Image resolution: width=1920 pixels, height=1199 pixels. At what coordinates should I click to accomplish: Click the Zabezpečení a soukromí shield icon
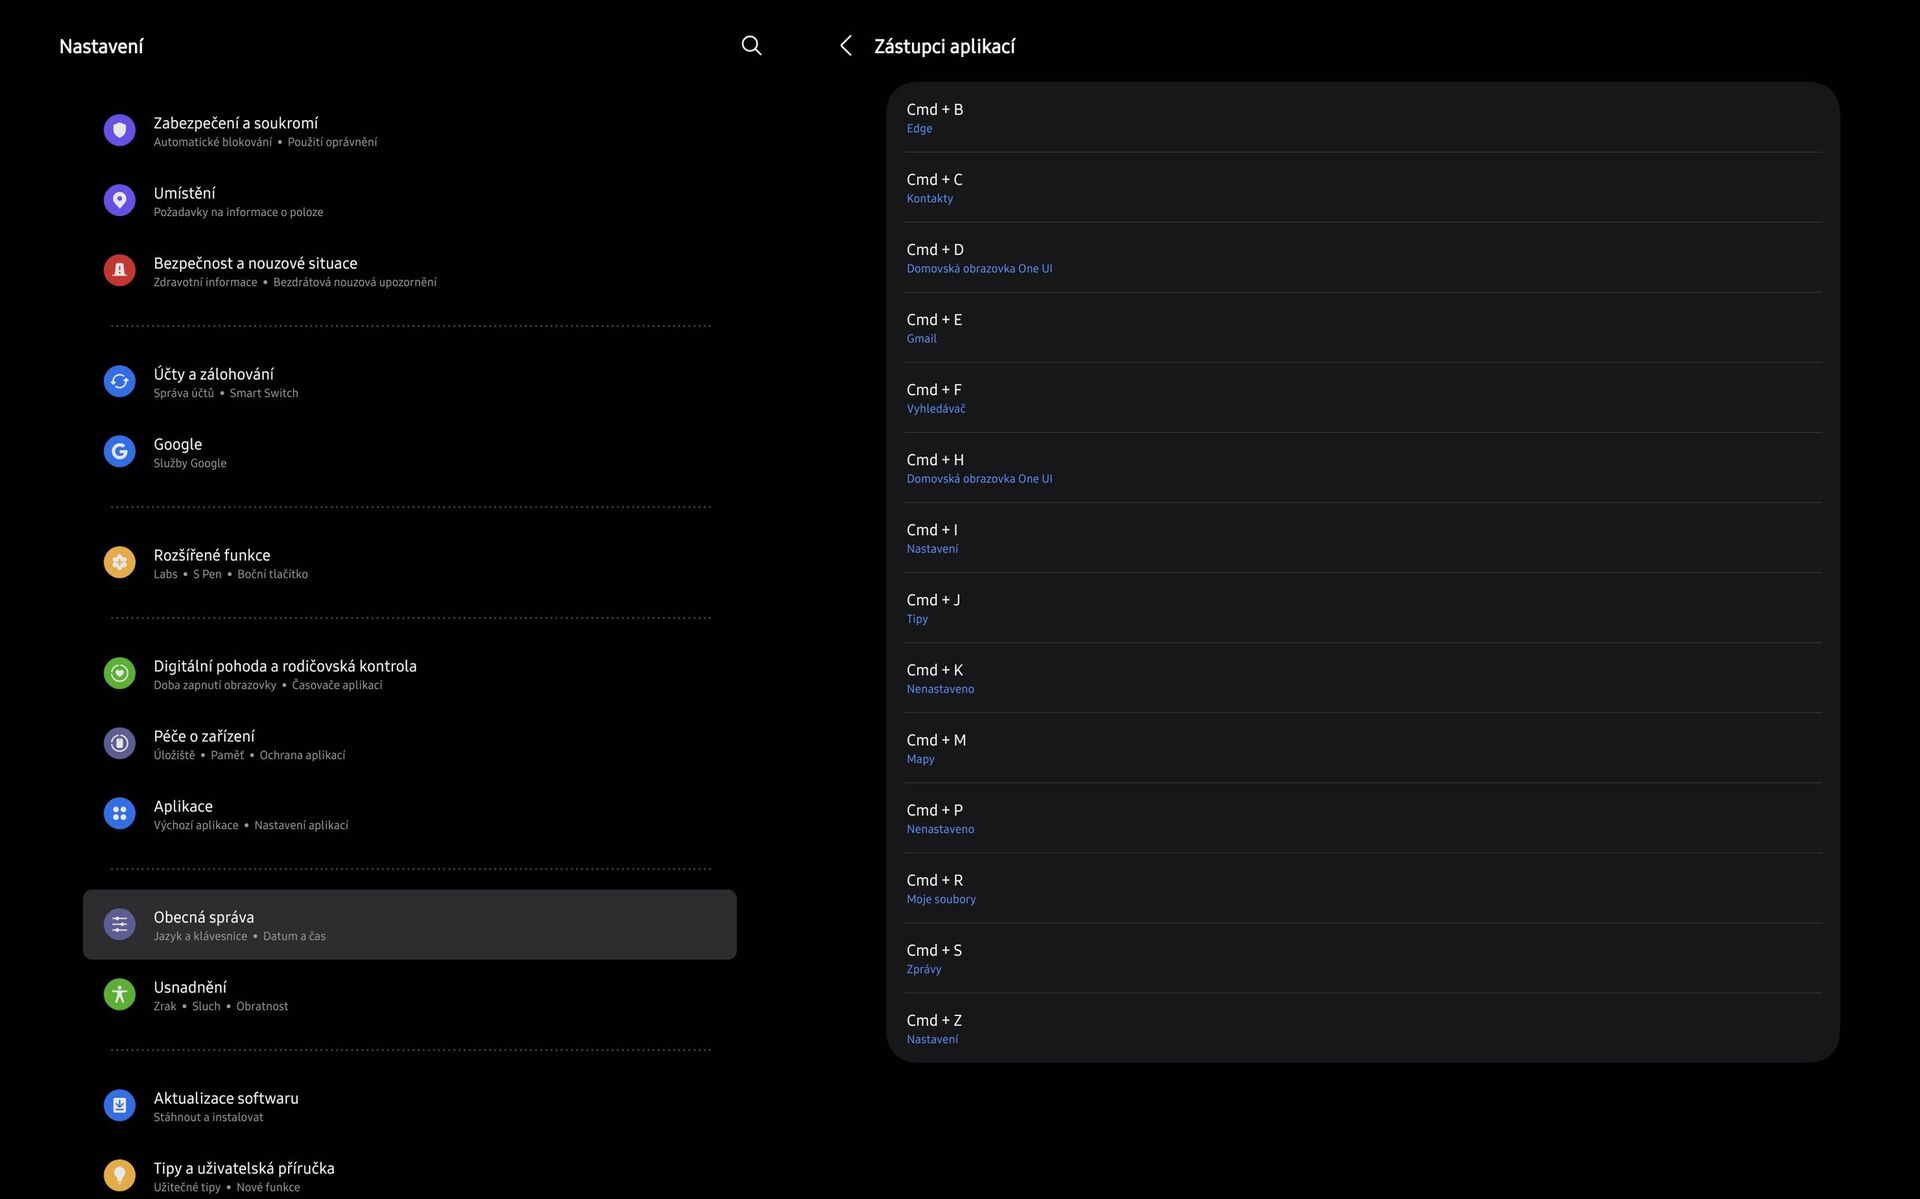119,131
